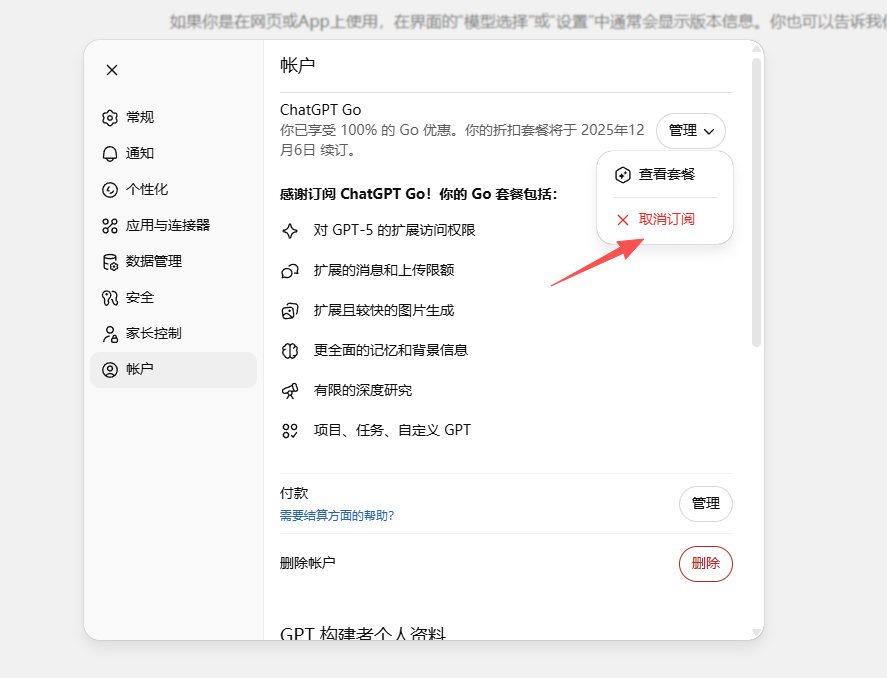The width and height of the screenshot is (887, 678).
Task: Click the chat bubble icon beside 扩展的消息和上传限额
Action: tap(290, 271)
